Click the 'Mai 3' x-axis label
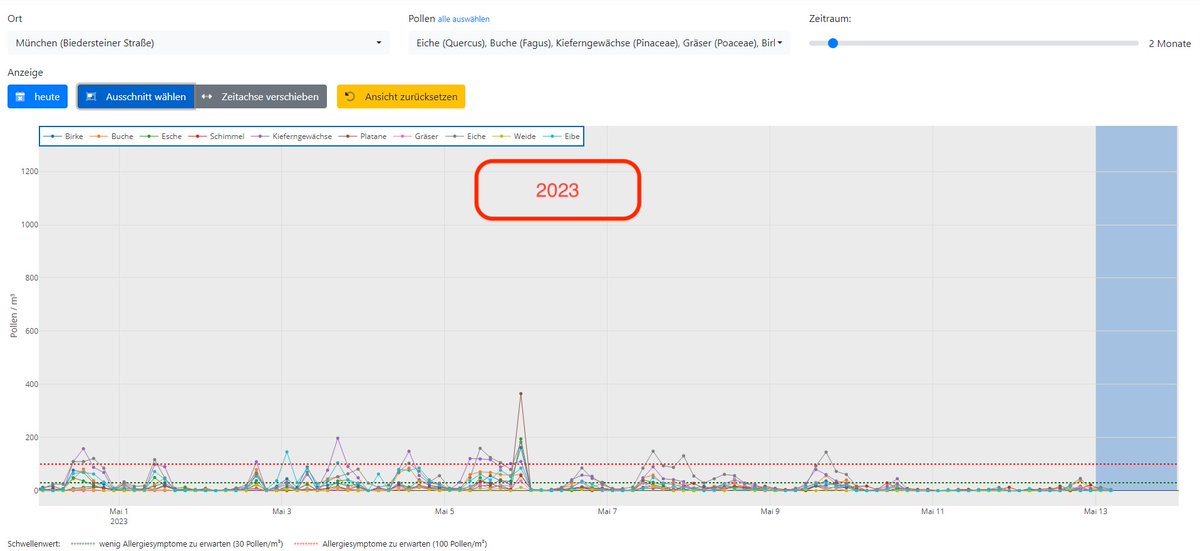 pyautogui.click(x=281, y=511)
